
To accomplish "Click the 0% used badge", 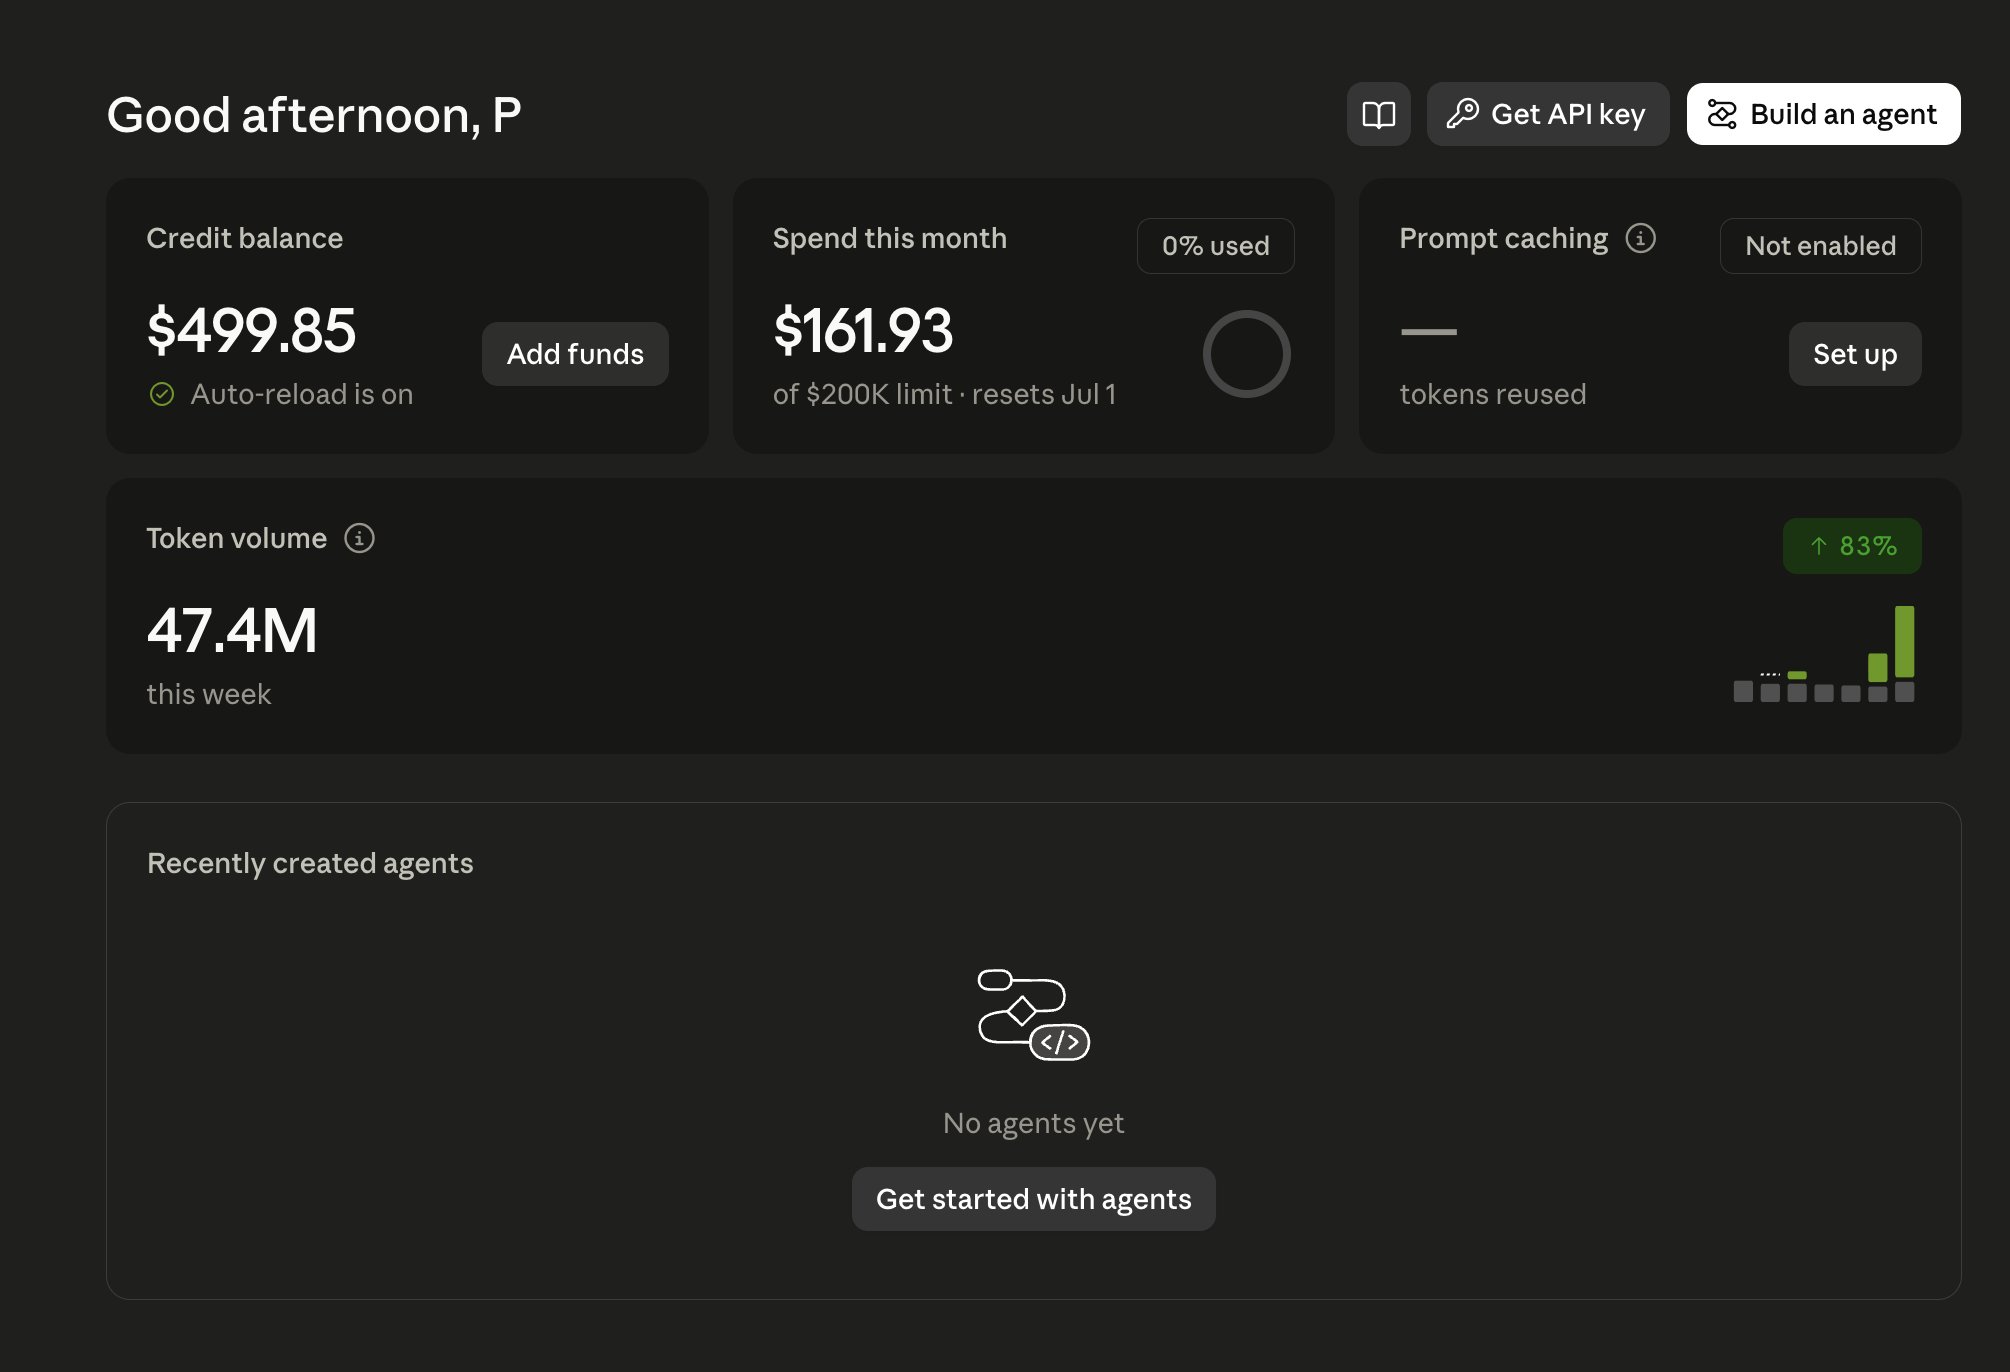I will (1215, 246).
